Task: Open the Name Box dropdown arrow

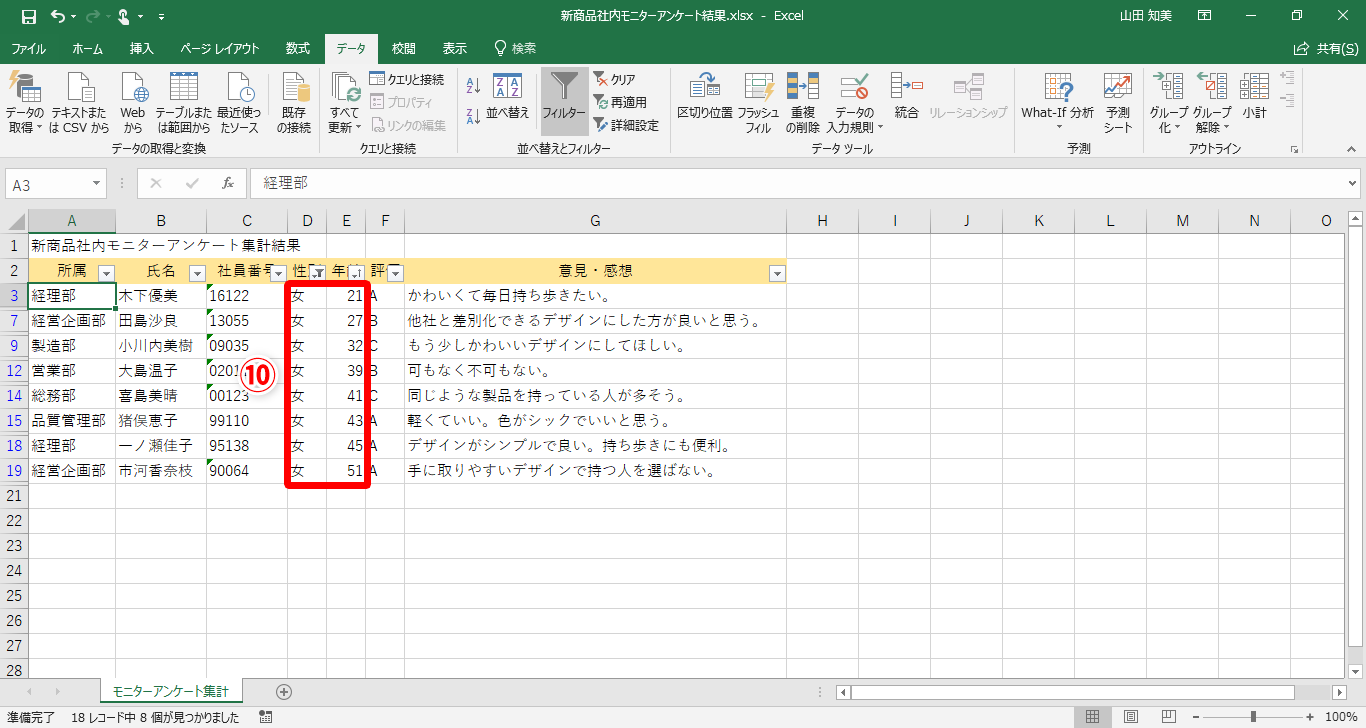Action: tap(96, 183)
